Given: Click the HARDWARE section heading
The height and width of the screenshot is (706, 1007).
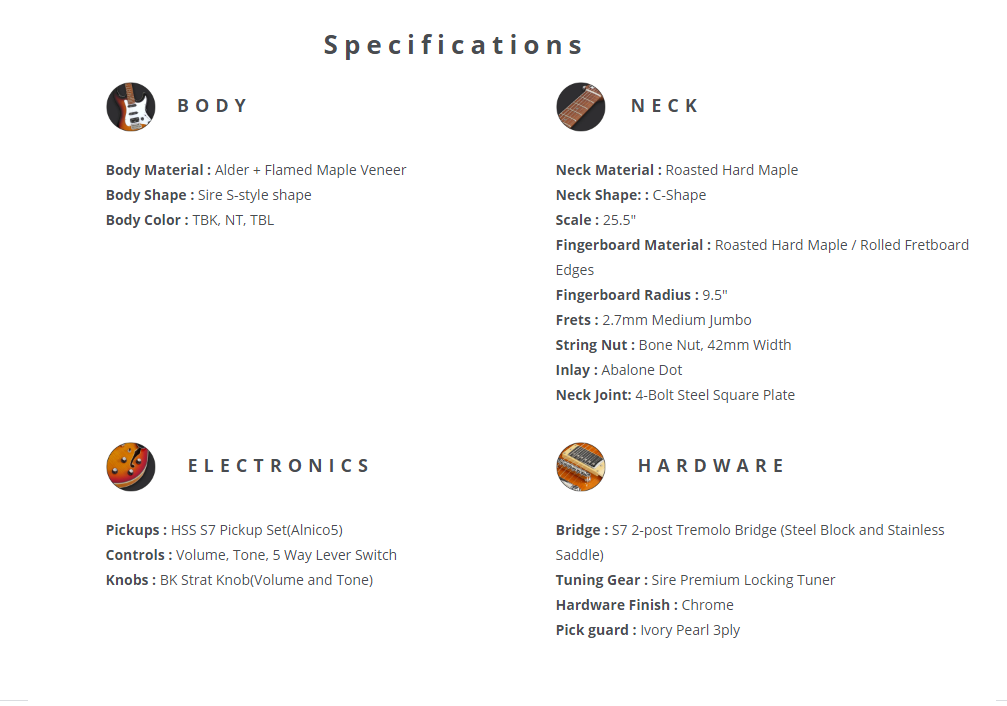Looking at the screenshot, I should 711,466.
